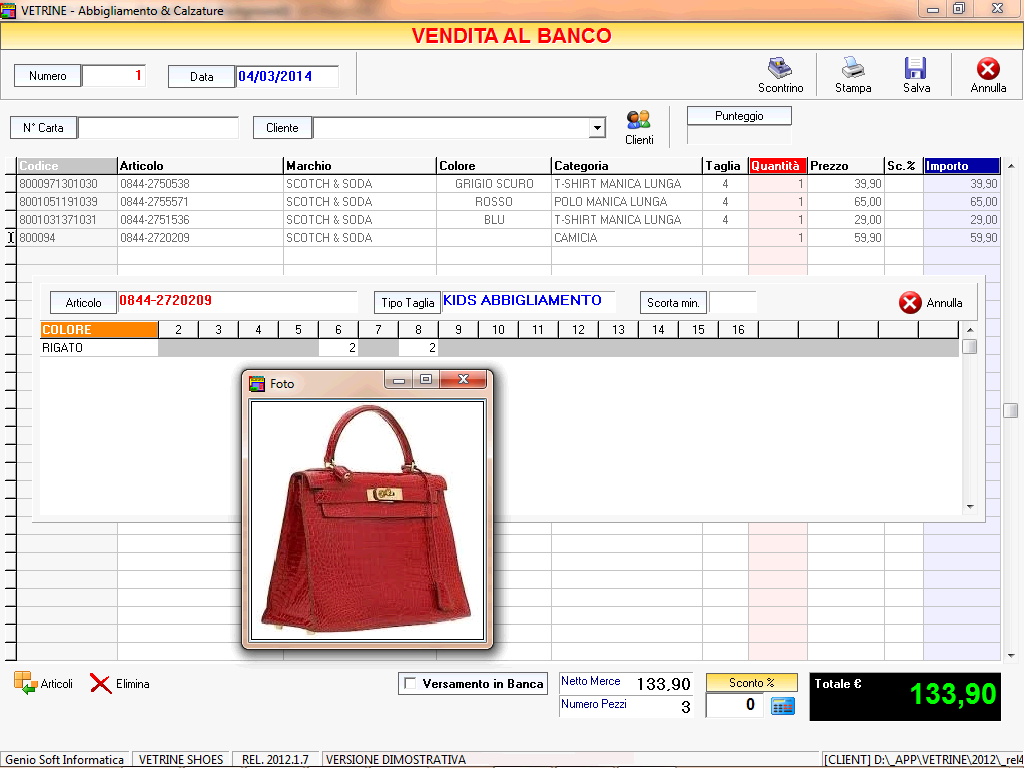Click the N° Carta button

tap(43, 128)
